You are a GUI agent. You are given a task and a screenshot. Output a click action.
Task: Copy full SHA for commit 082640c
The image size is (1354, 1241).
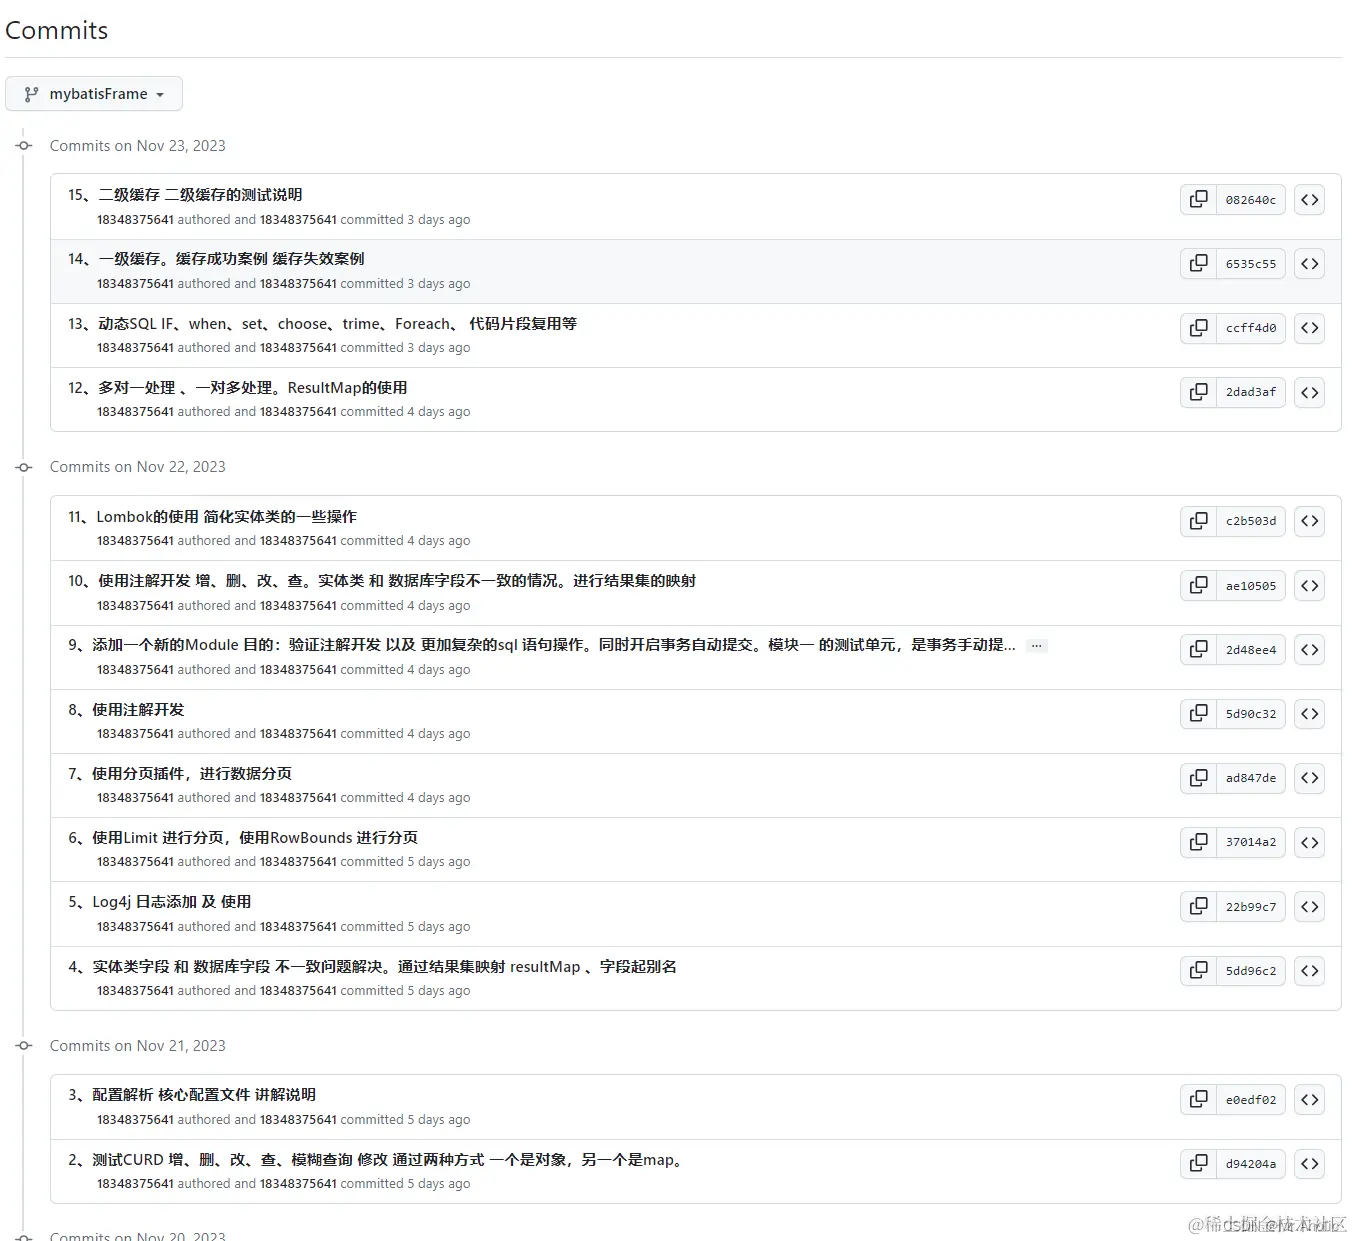pos(1198,200)
